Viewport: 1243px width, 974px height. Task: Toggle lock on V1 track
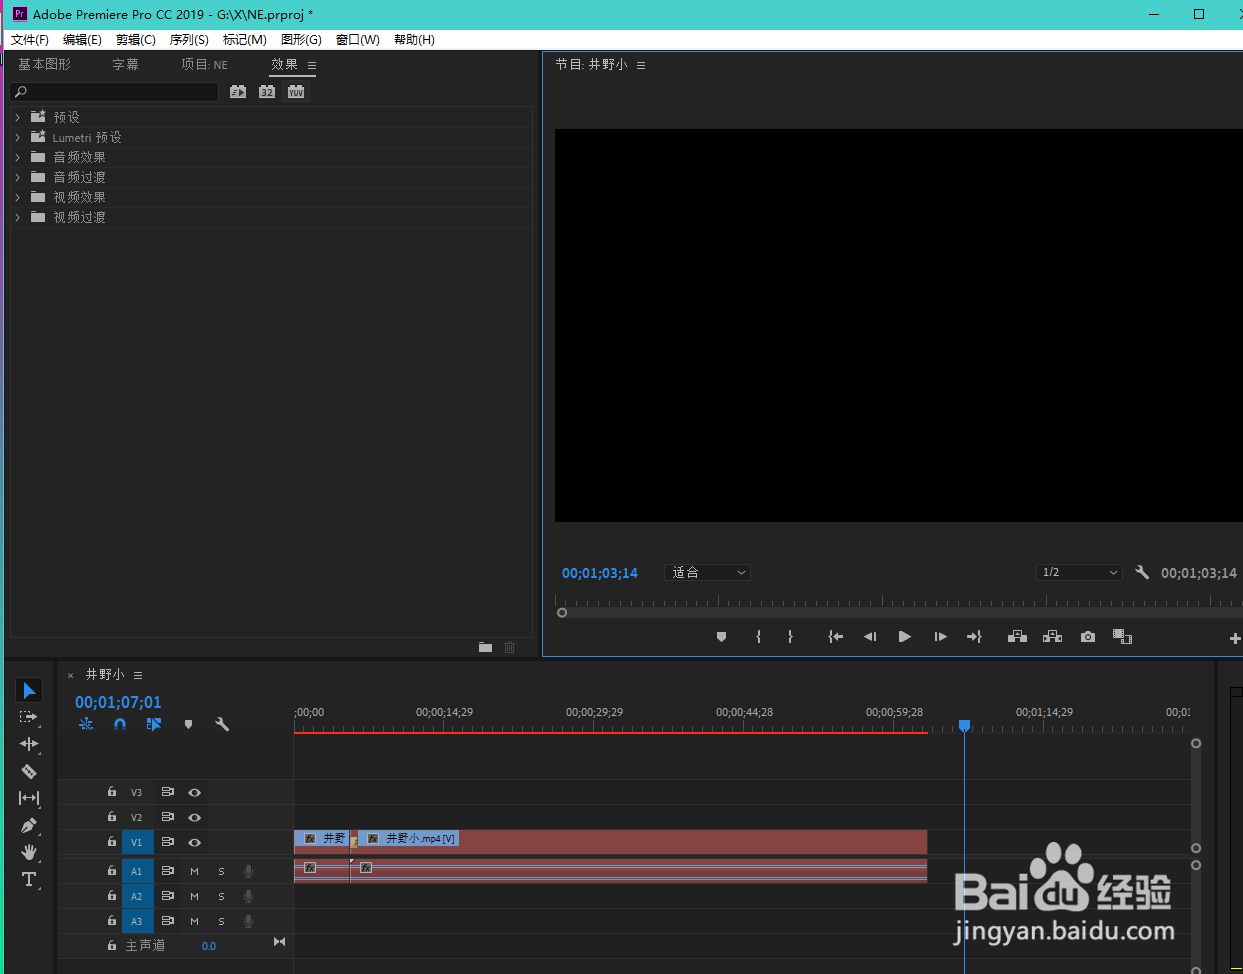[112, 841]
